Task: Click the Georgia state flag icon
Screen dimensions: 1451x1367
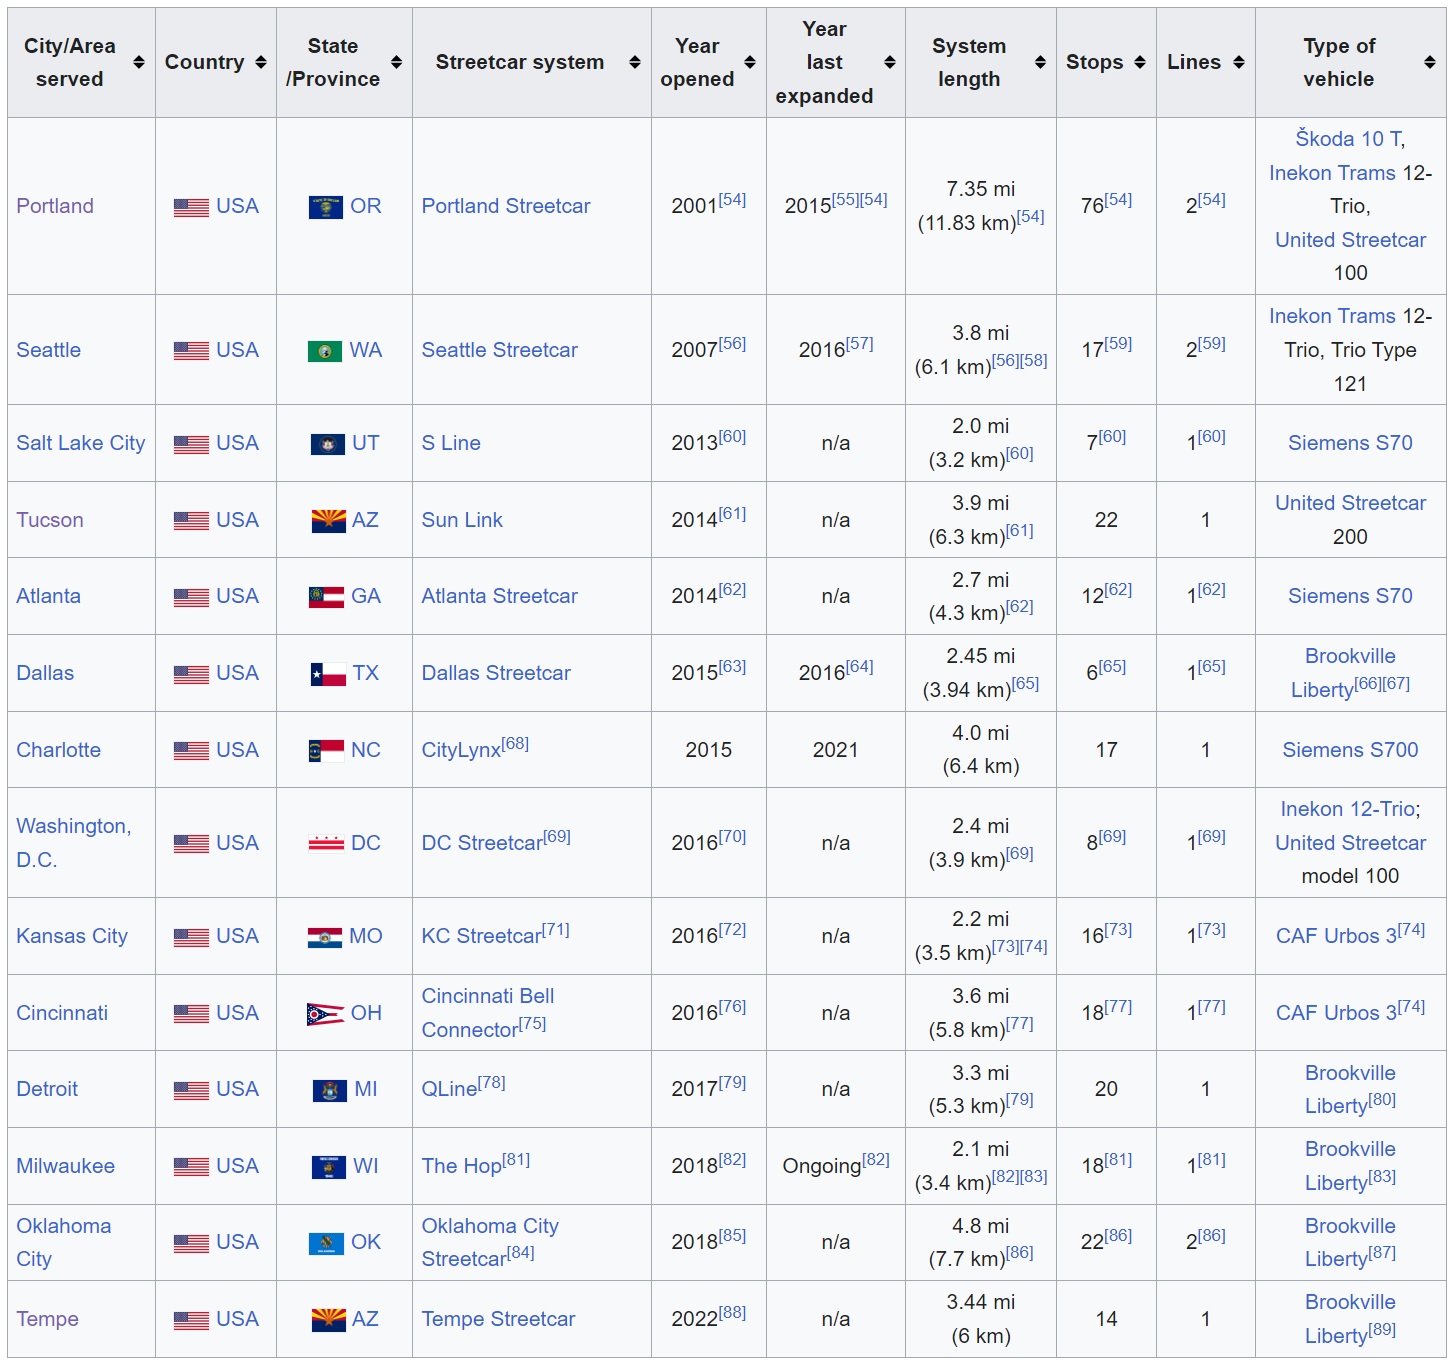Action: pos(326,597)
